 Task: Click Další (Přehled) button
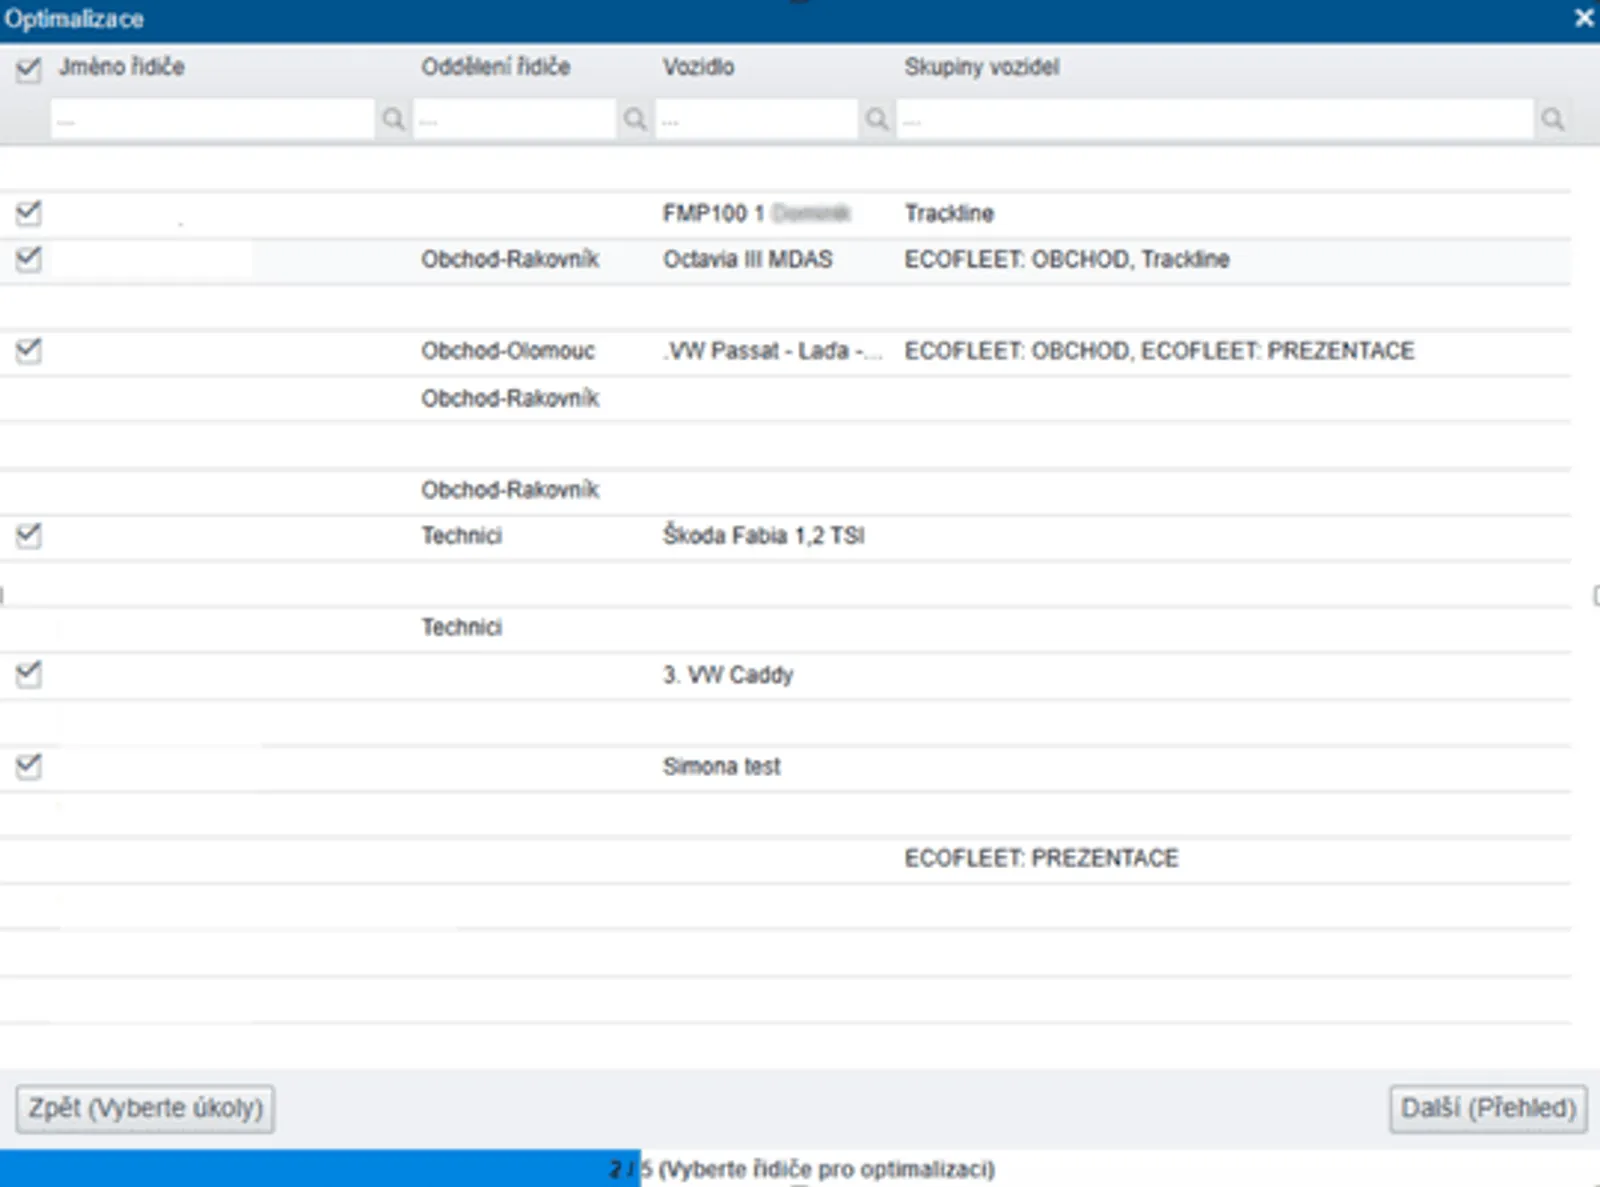(1487, 1108)
